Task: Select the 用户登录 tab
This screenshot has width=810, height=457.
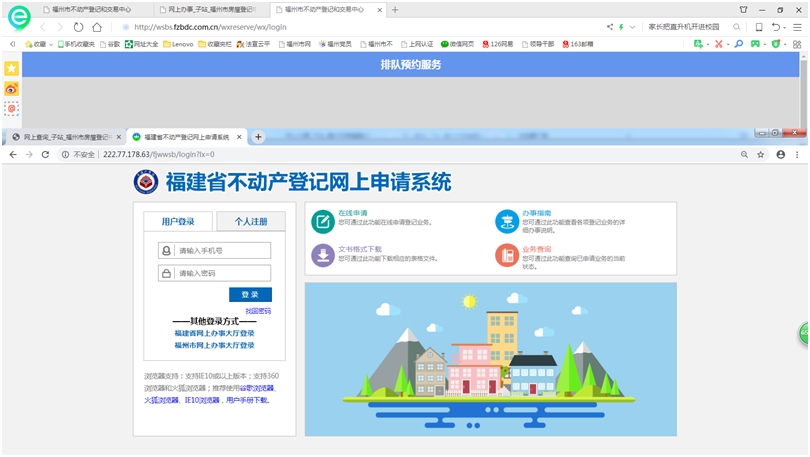Action: click(x=178, y=222)
